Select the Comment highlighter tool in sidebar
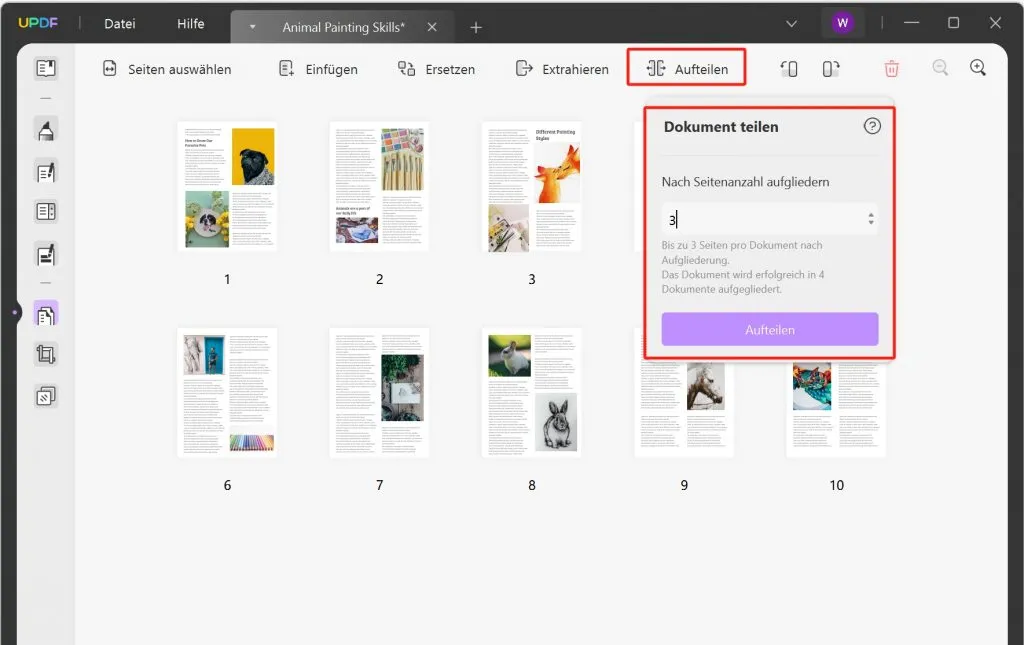The image size is (1024, 645). click(x=46, y=131)
